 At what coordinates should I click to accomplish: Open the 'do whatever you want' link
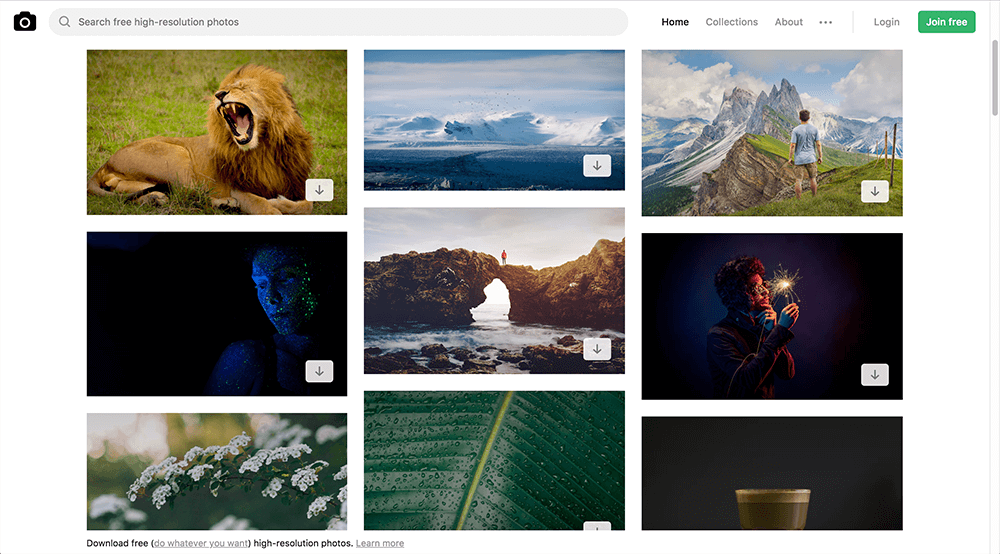200,543
